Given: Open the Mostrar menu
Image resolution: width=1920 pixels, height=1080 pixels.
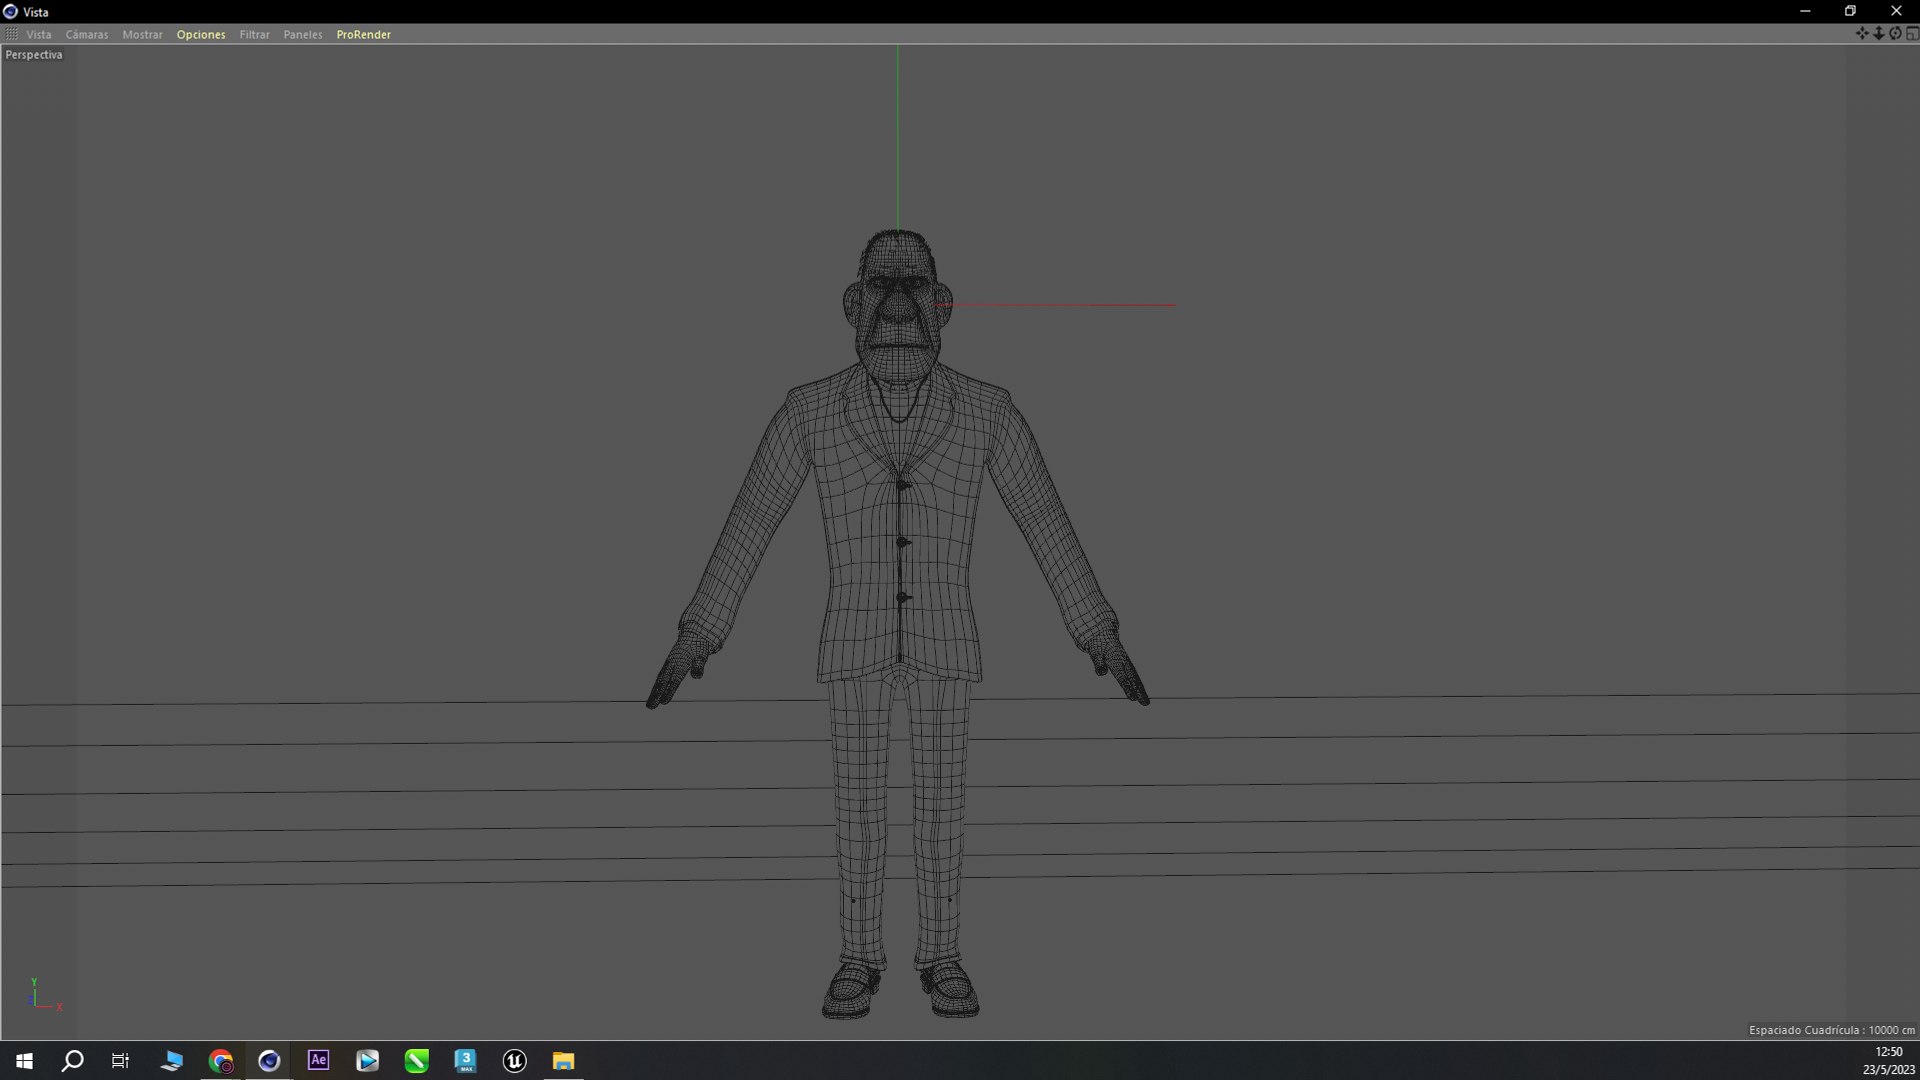Looking at the screenshot, I should [142, 34].
